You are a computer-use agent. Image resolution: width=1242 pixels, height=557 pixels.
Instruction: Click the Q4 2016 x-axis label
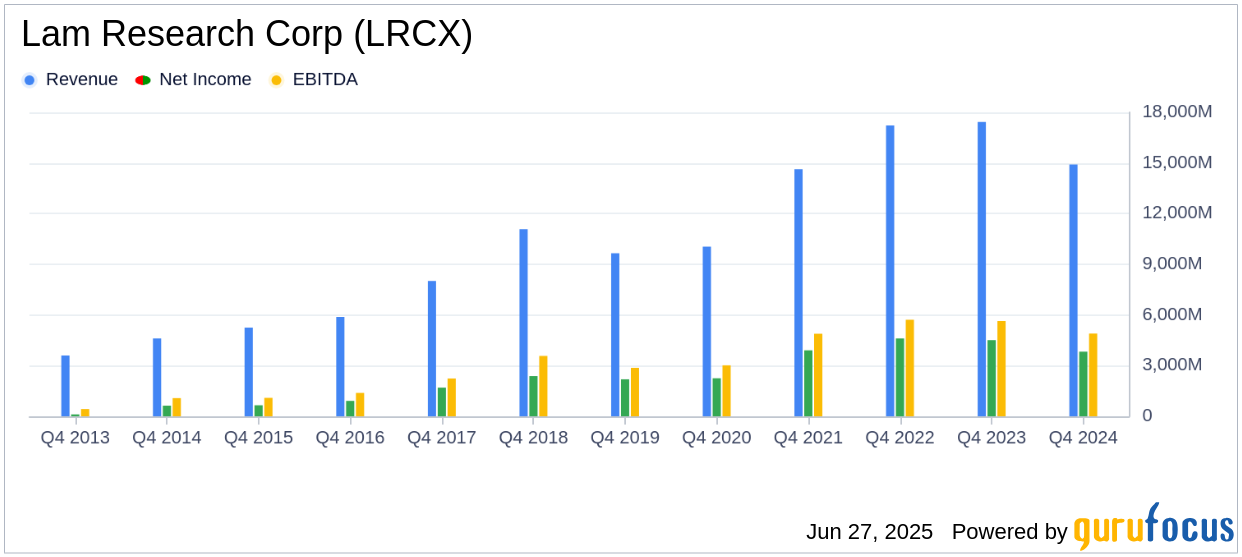click(350, 438)
